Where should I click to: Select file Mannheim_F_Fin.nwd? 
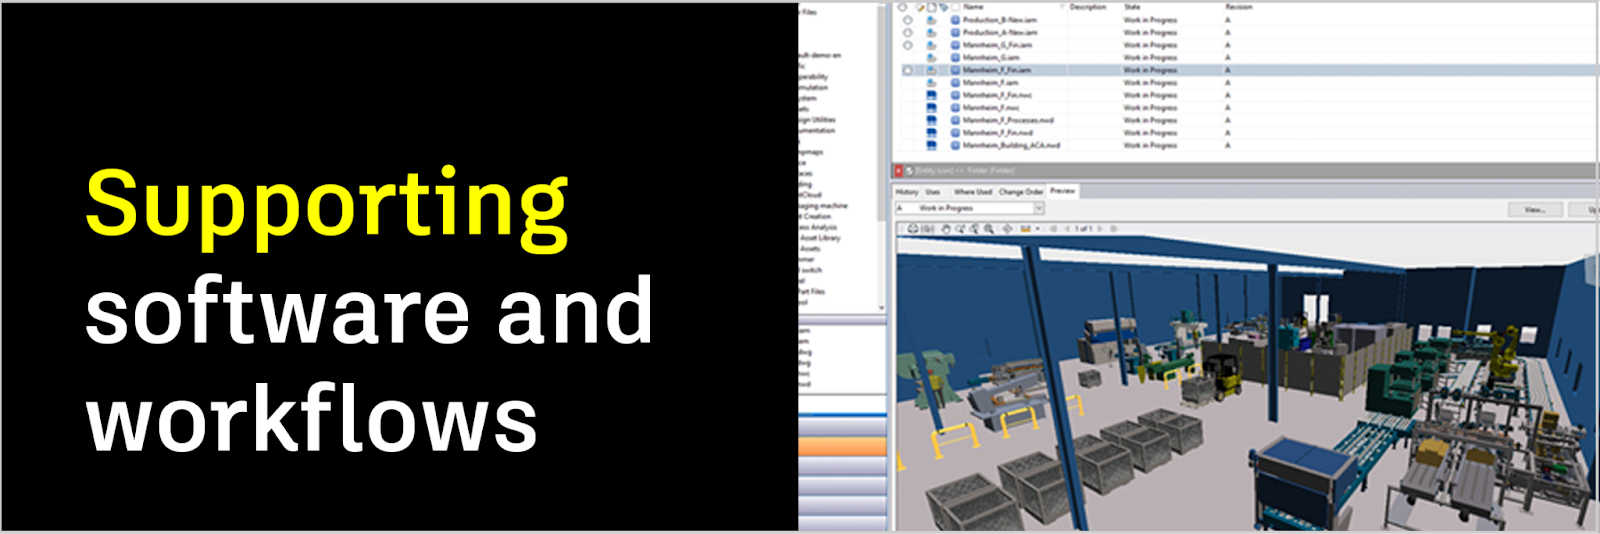pos(997,133)
